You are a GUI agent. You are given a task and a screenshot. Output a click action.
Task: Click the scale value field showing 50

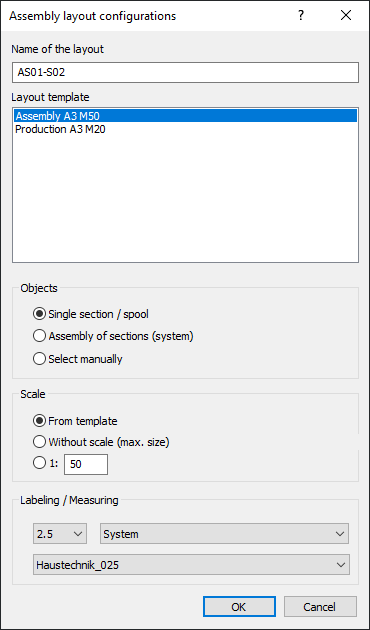(x=86, y=464)
